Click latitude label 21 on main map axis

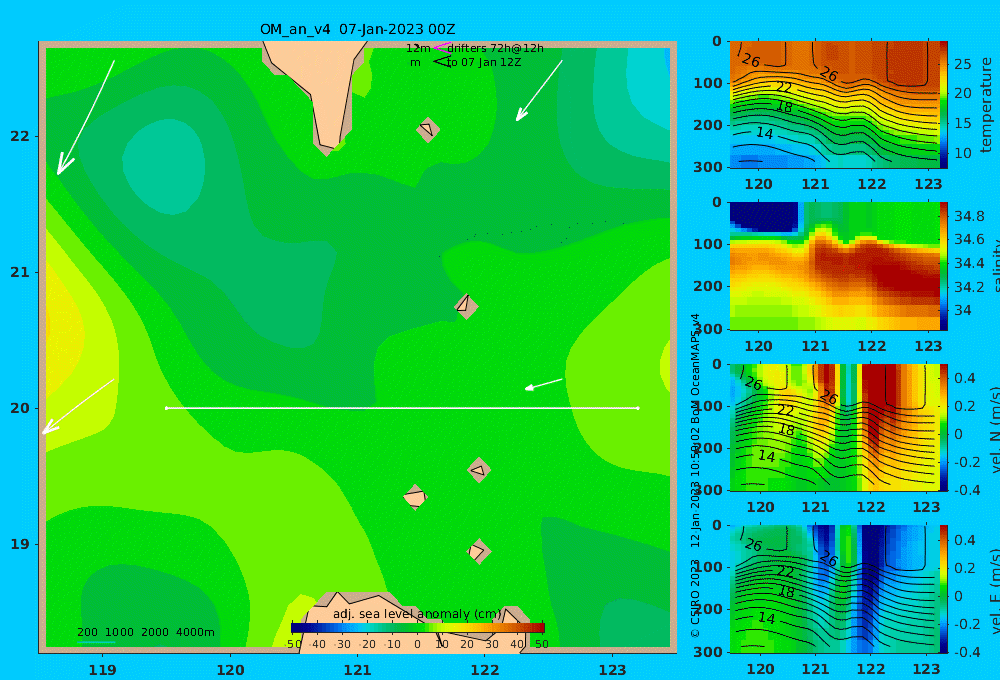pos(20,272)
